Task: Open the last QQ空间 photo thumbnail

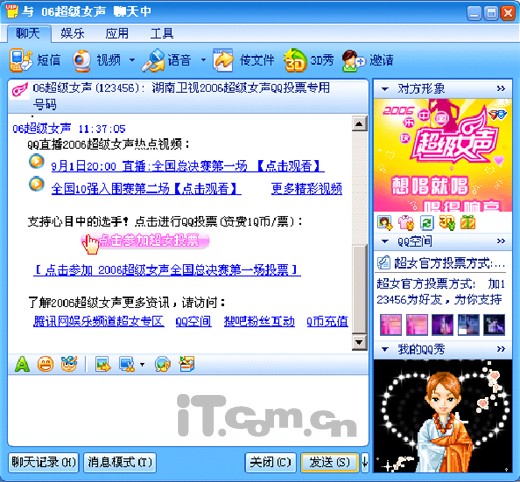Action: [x=494, y=324]
